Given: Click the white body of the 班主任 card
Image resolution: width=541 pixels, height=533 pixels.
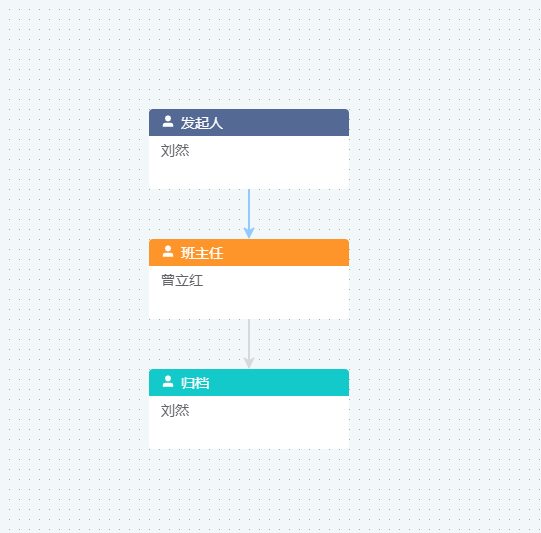Looking at the screenshot, I should click(249, 293).
